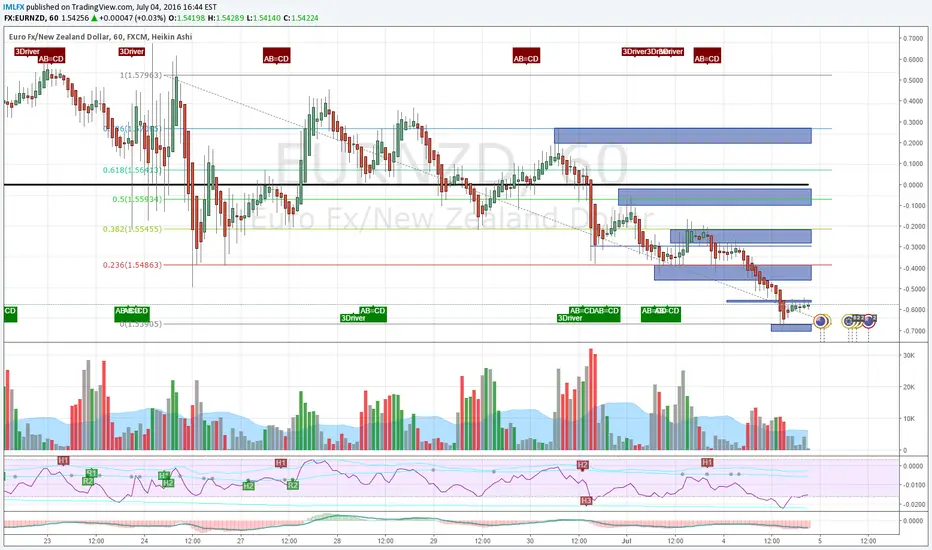The width and height of the screenshot is (932, 550).
Task: Click -0.0200 on the oscillator scale
Action: [911, 504]
